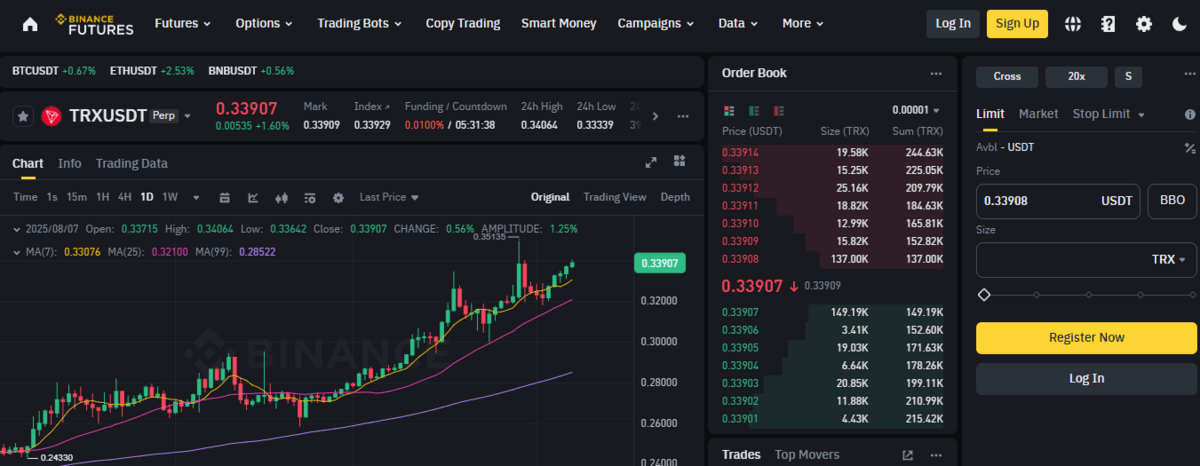Click the BBO price button
The image size is (1200, 466).
[x=1172, y=201]
